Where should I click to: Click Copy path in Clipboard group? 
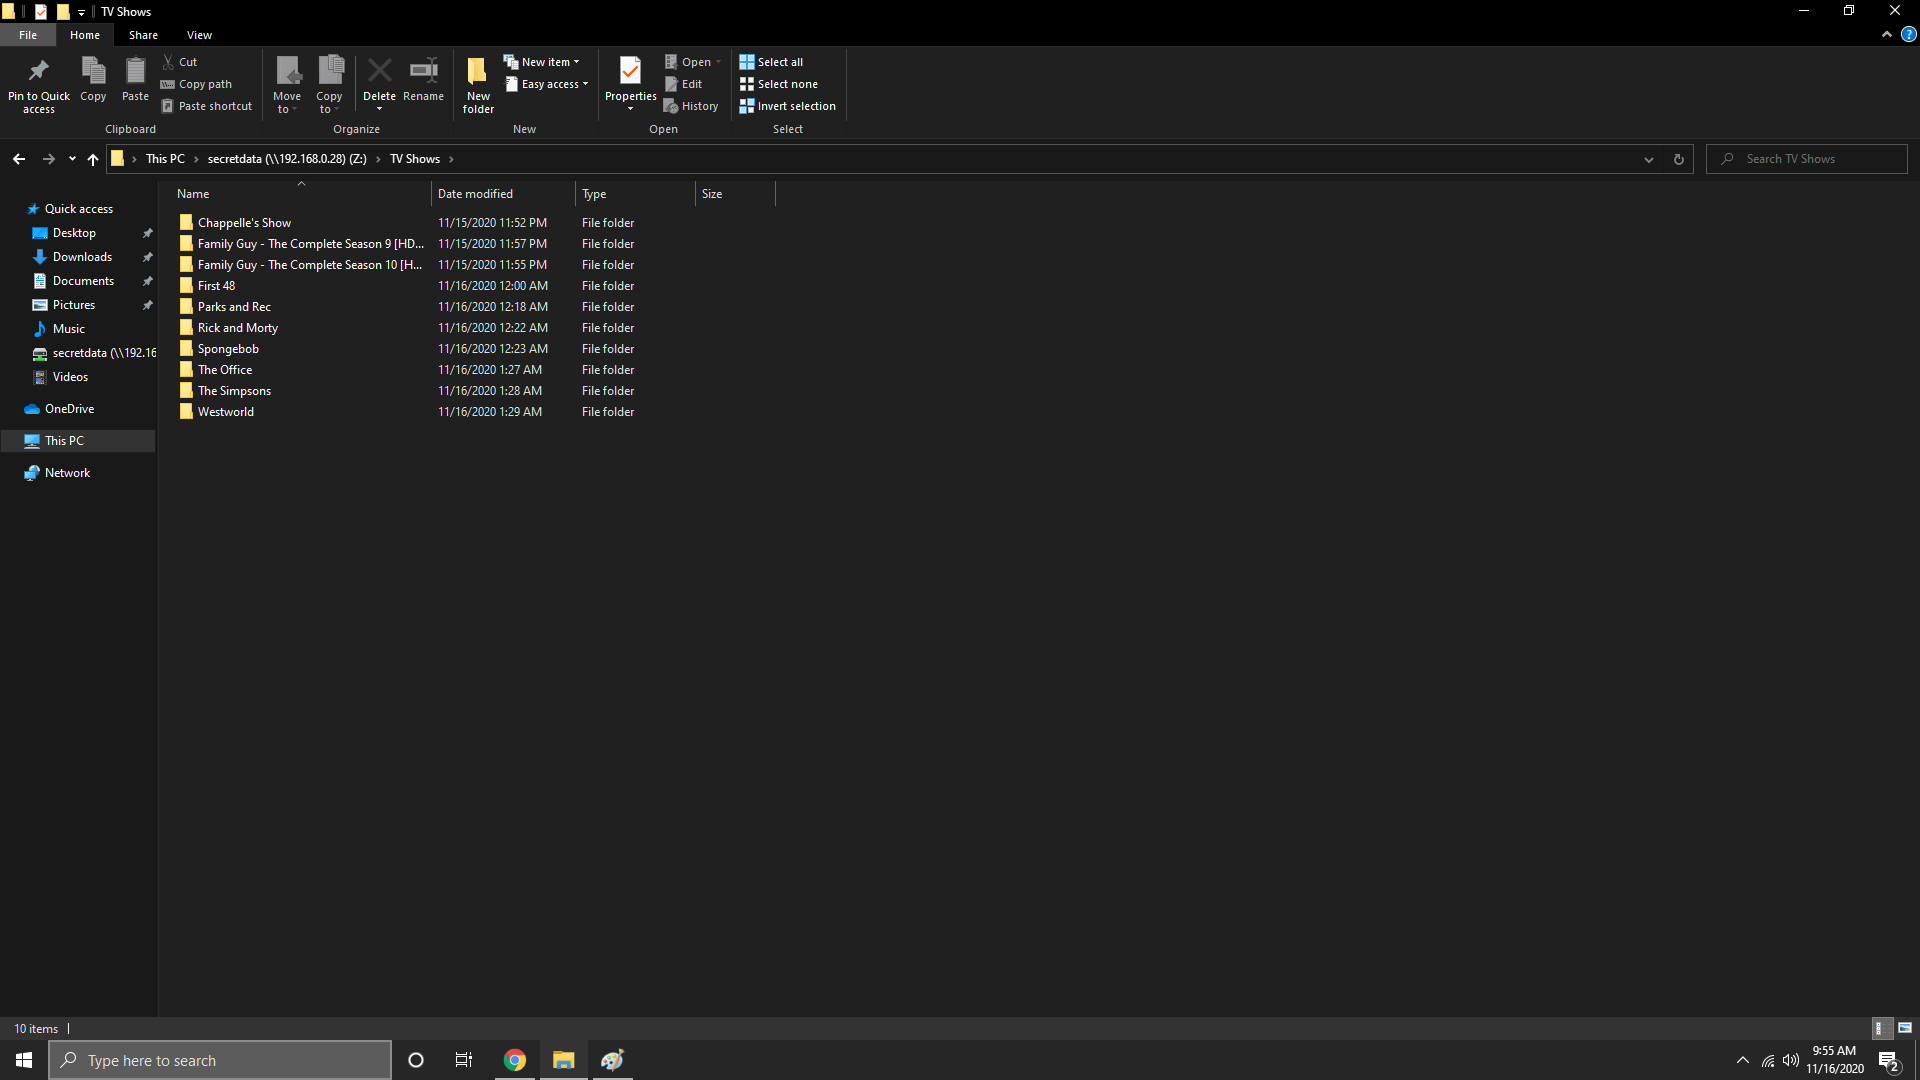196,84
